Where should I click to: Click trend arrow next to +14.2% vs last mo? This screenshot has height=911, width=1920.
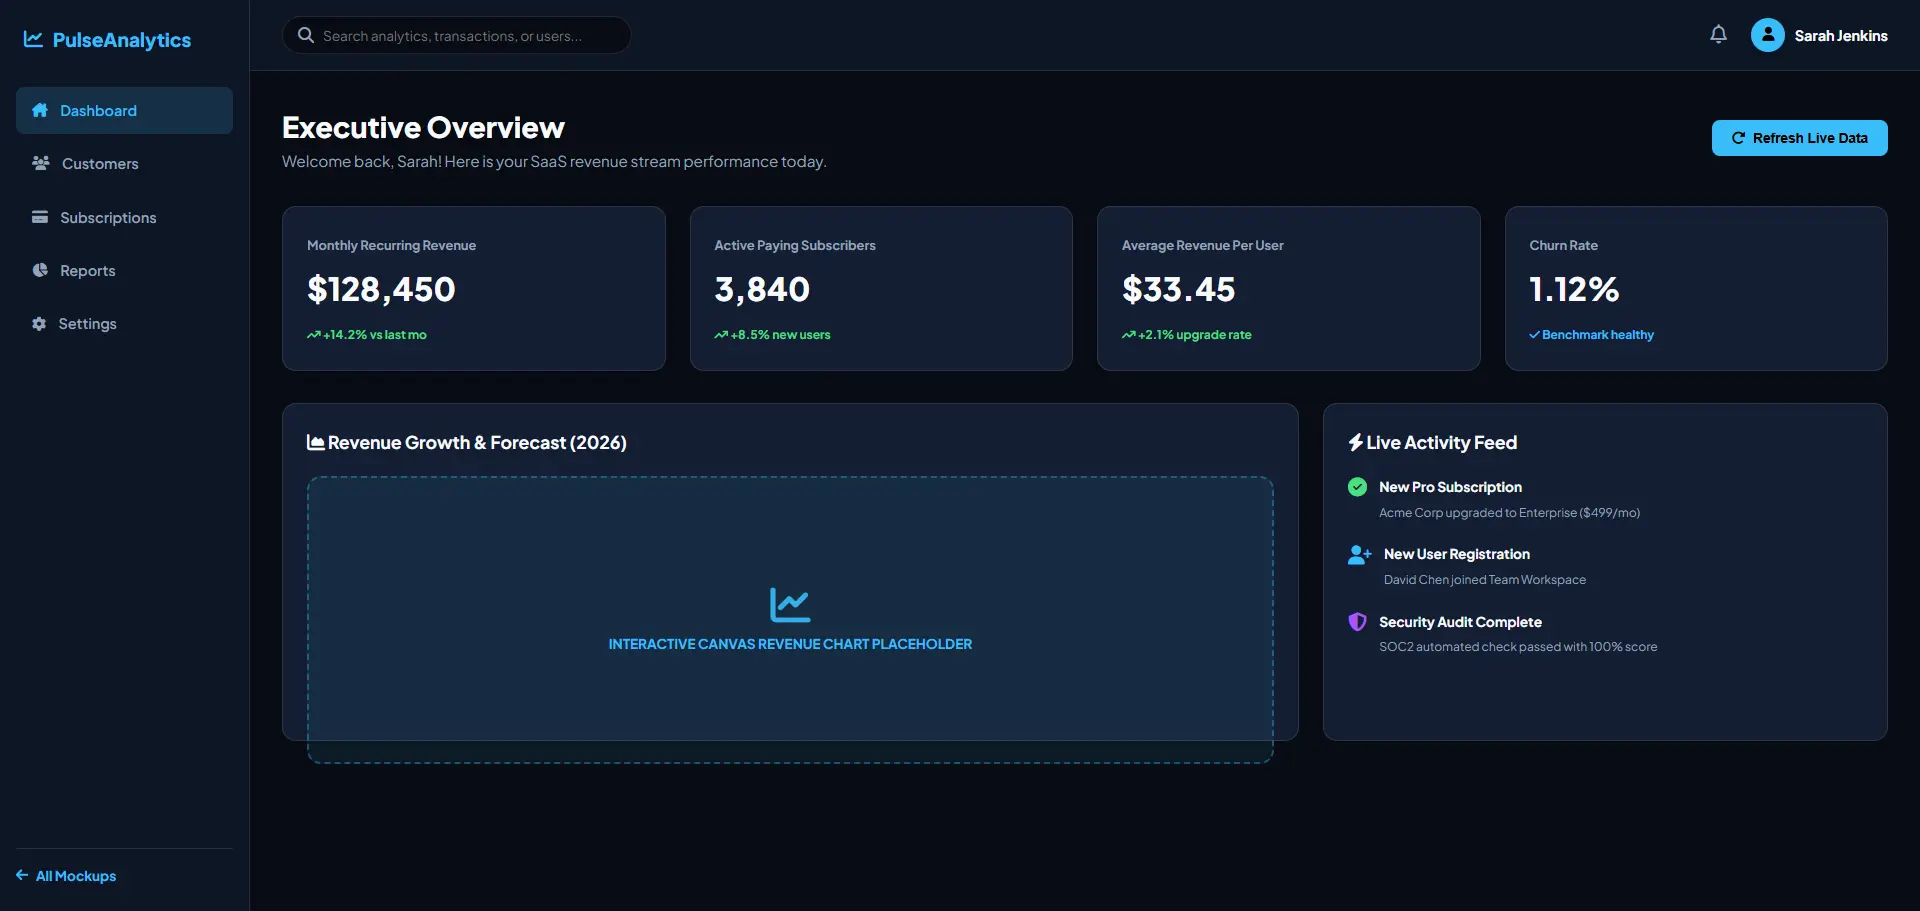pos(314,335)
